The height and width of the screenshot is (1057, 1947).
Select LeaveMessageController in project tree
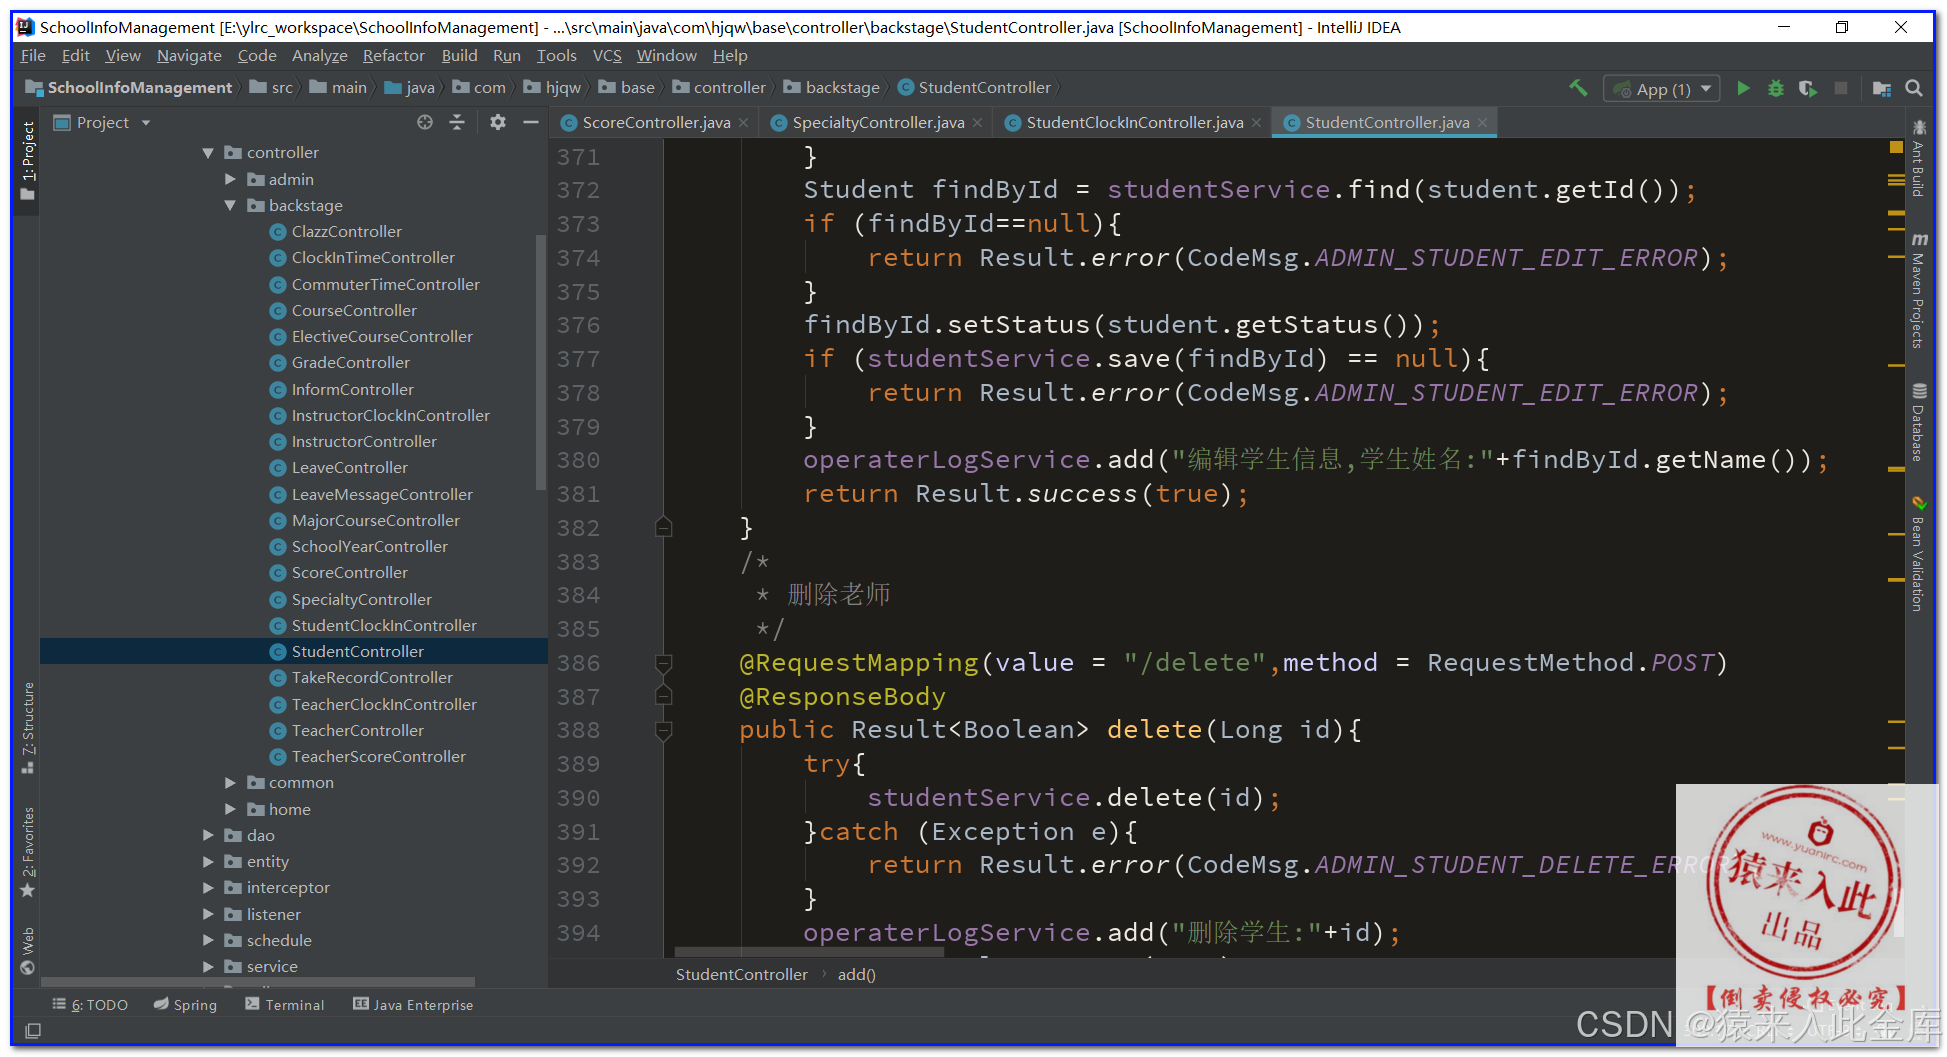point(382,494)
